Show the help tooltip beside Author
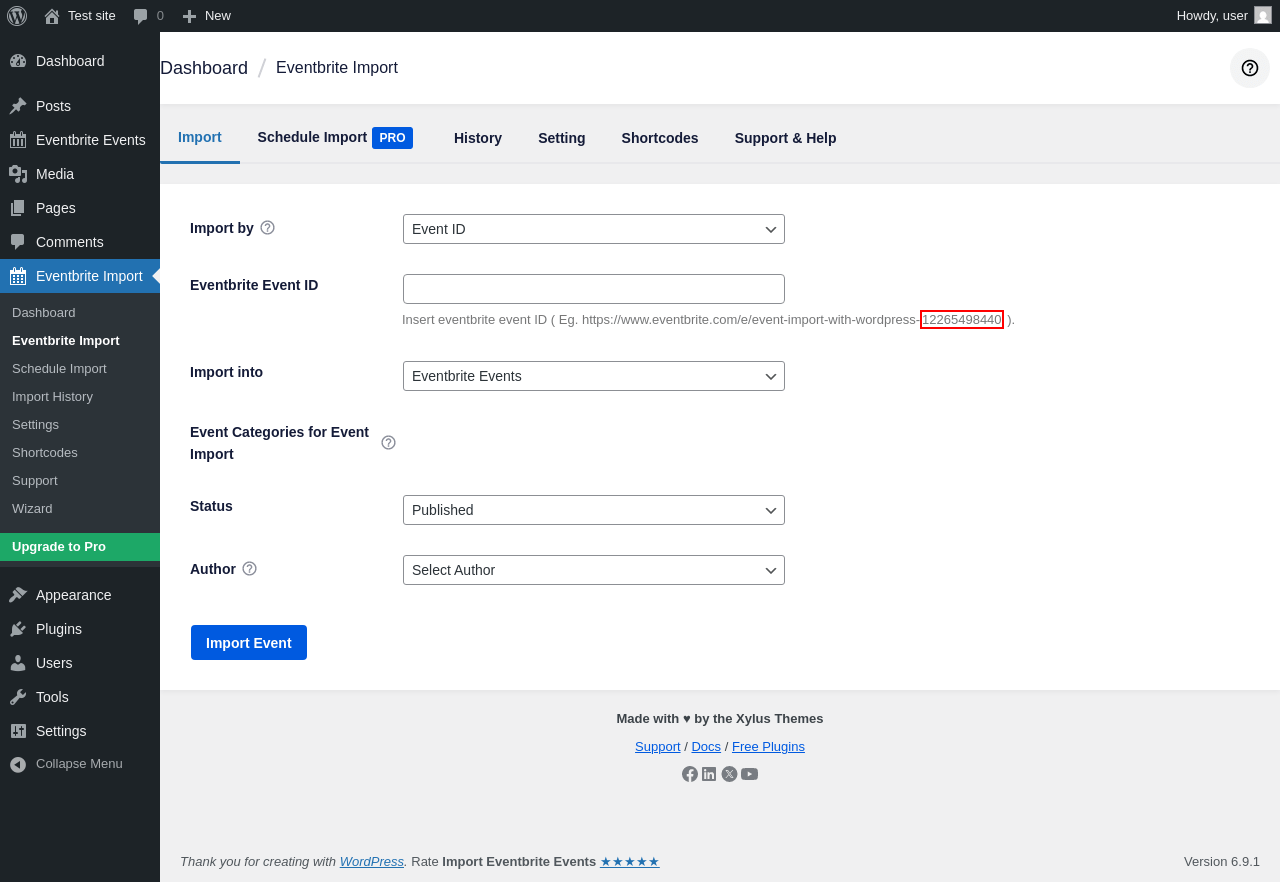This screenshot has width=1280, height=882. click(x=249, y=568)
